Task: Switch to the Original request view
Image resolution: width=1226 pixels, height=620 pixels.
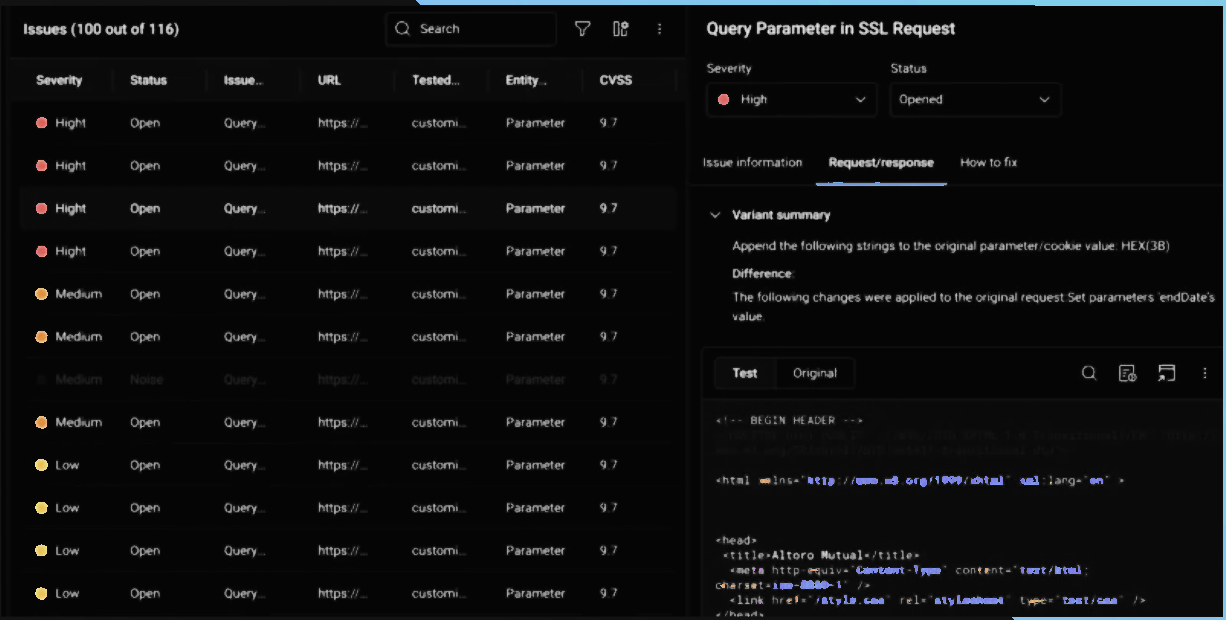Action: [815, 373]
